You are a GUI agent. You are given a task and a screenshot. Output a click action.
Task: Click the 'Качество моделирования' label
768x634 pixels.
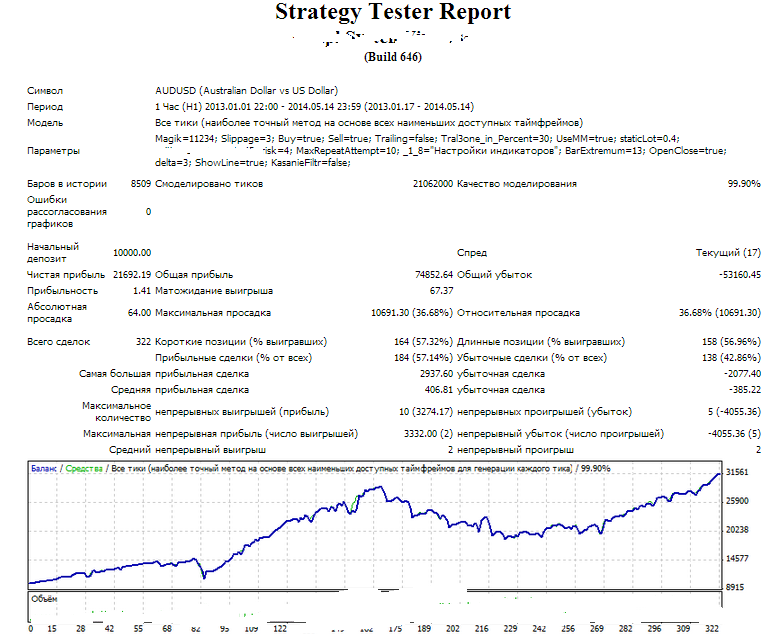click(517, 184)
